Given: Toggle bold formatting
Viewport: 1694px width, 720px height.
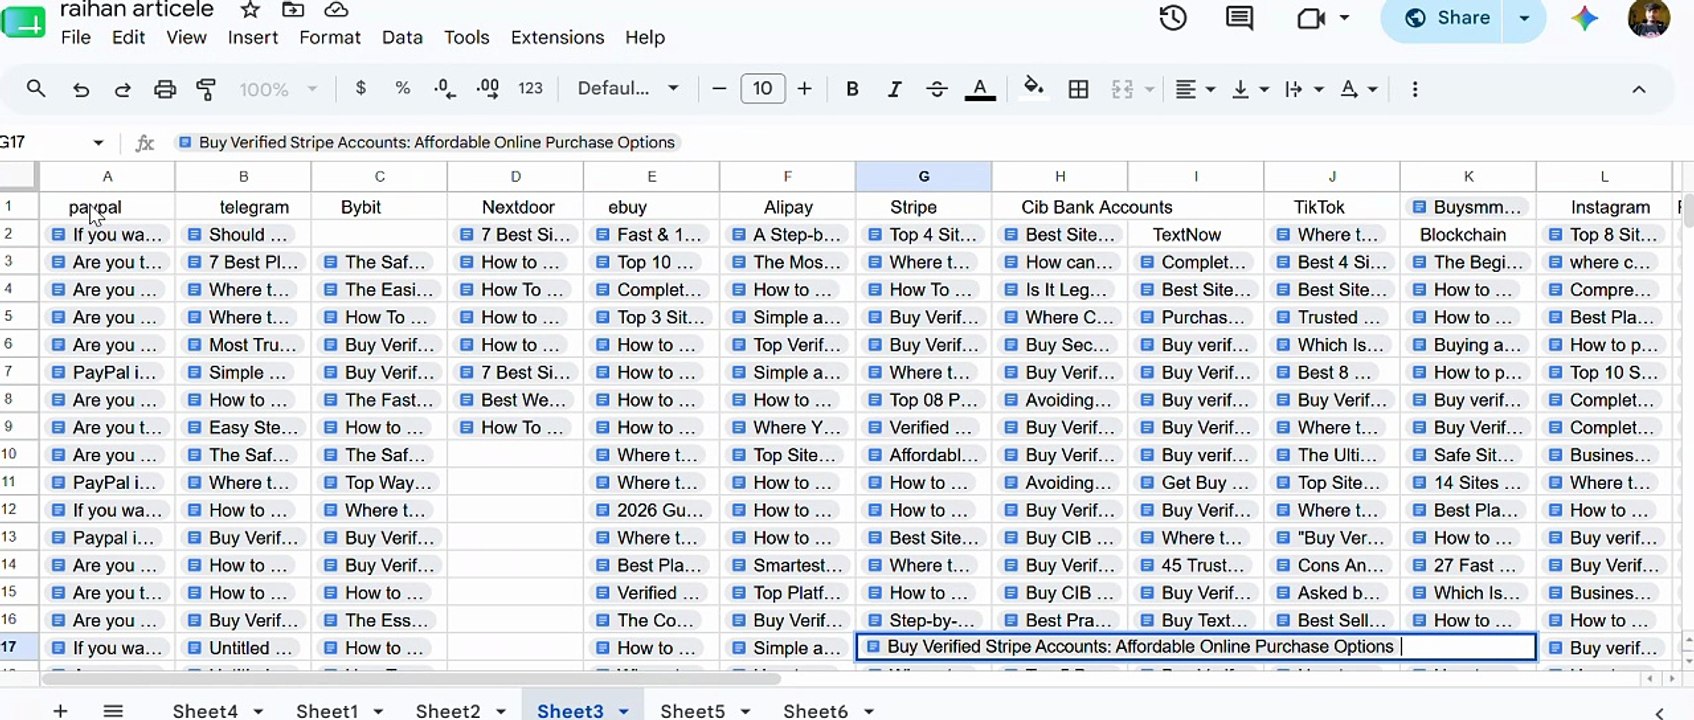Looking at the screenshot, I should [x=852, y=89].
